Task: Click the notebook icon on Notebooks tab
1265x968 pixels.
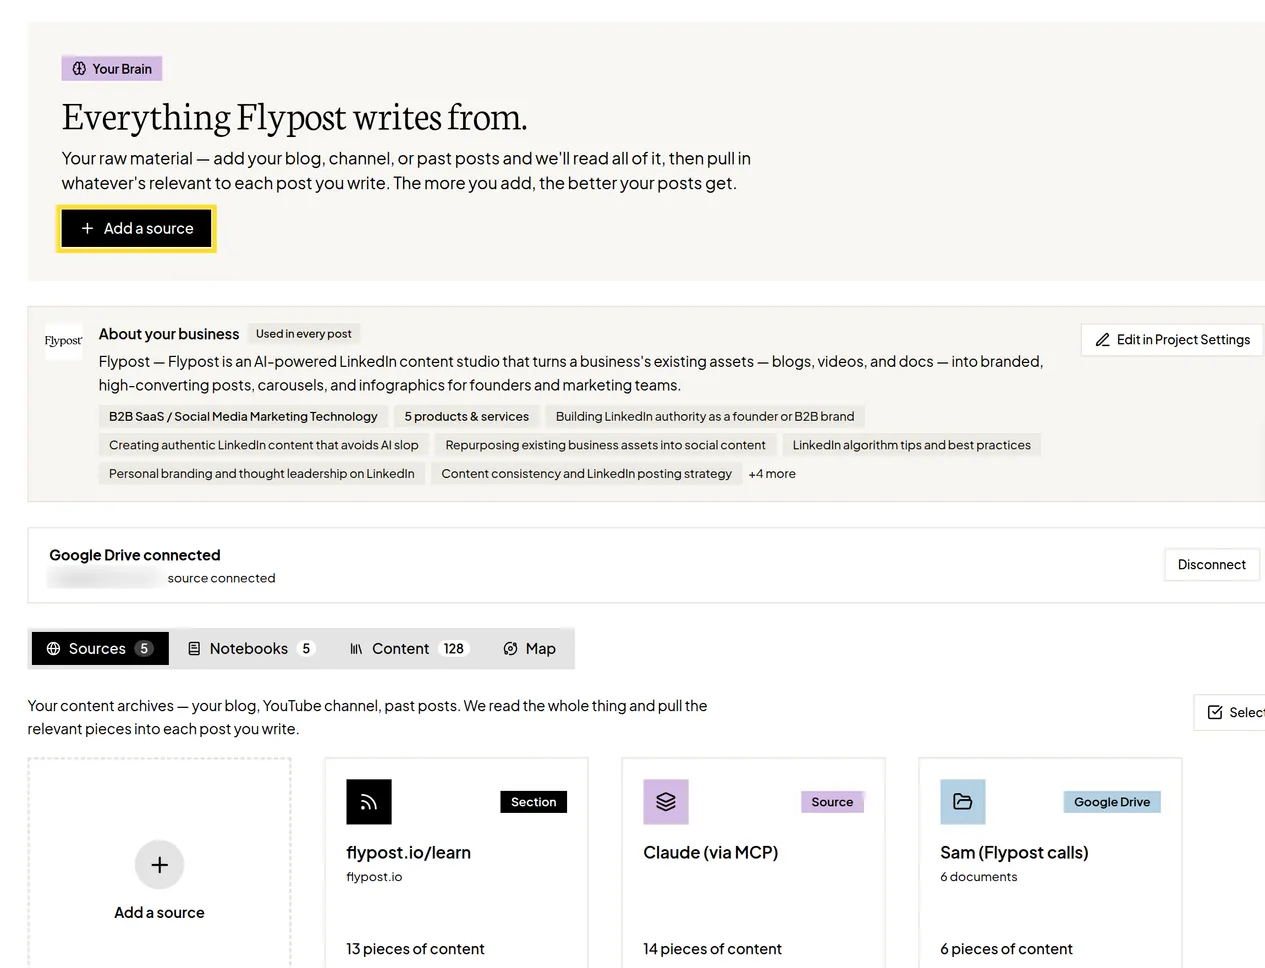Action: tap(195, 649)
